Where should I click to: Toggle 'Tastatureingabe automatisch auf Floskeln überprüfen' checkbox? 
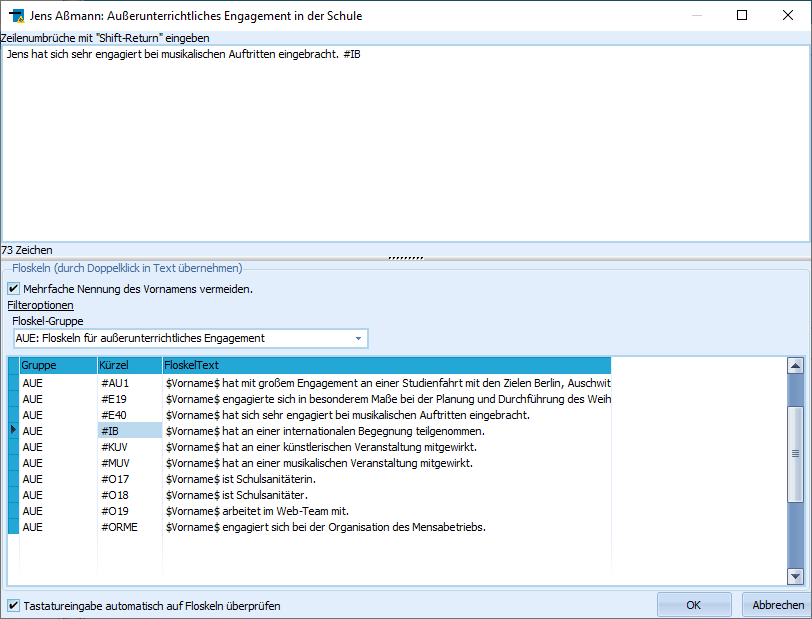(x=13, y=605)
